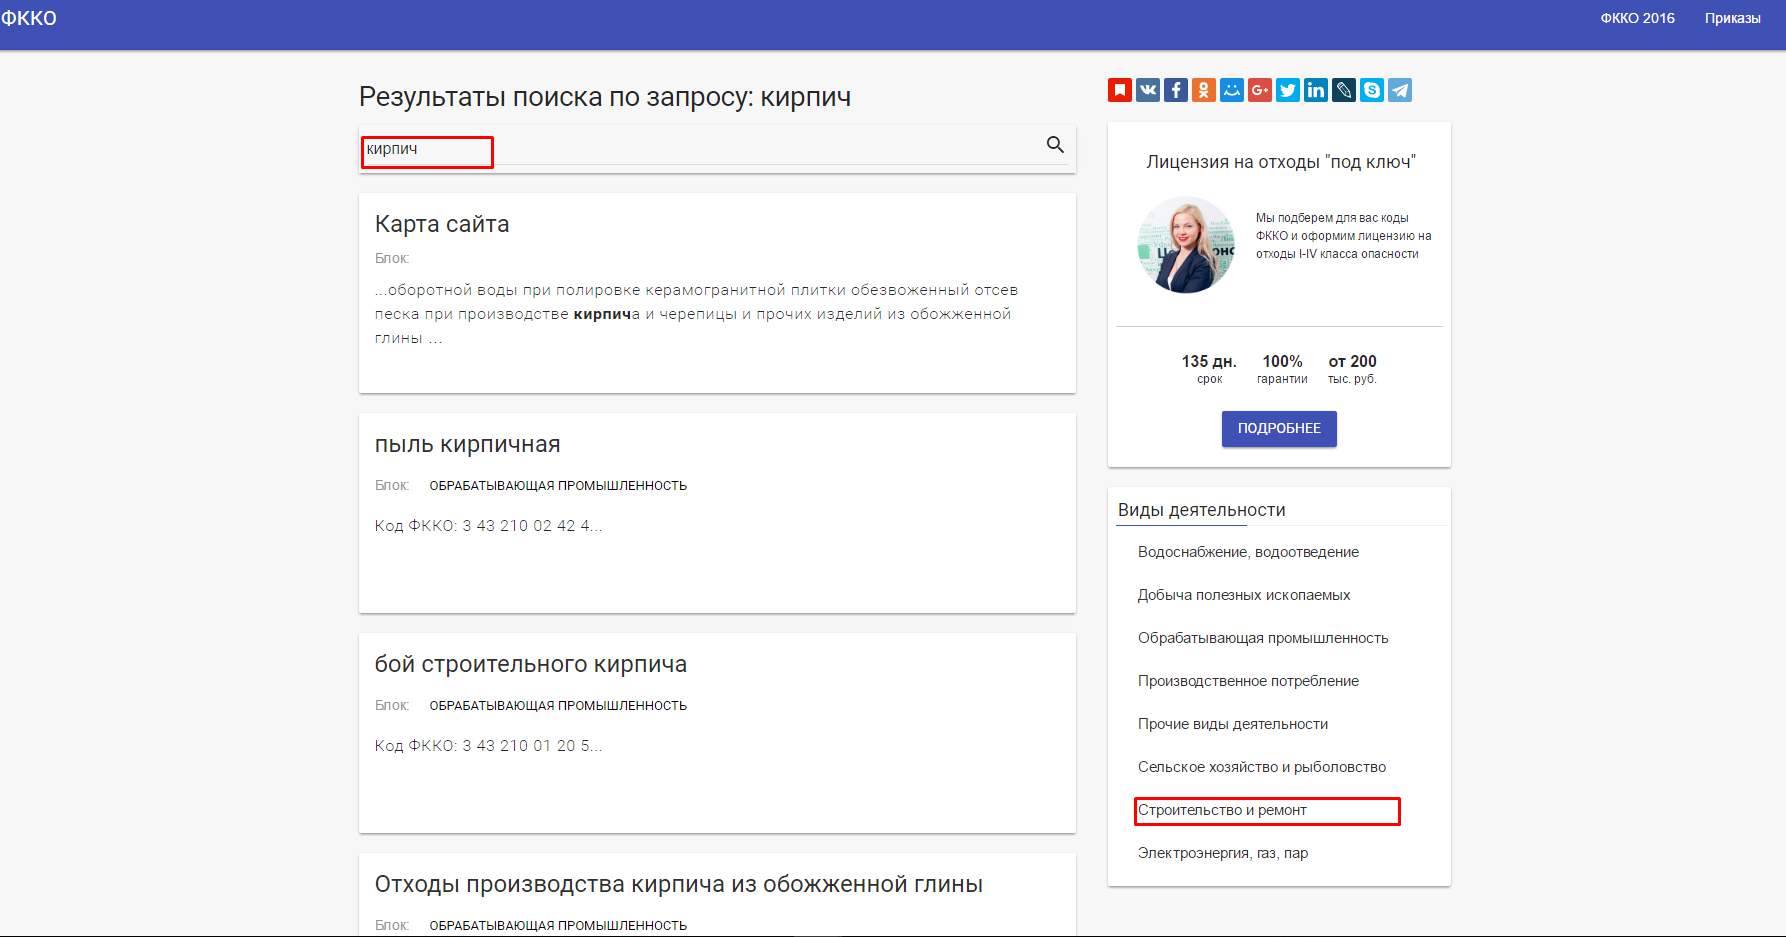This screenshot has height=937, width=1786.
Task: Bookmark the page via red save icon
Action: pyautogui.click(x=1119, y=90)
